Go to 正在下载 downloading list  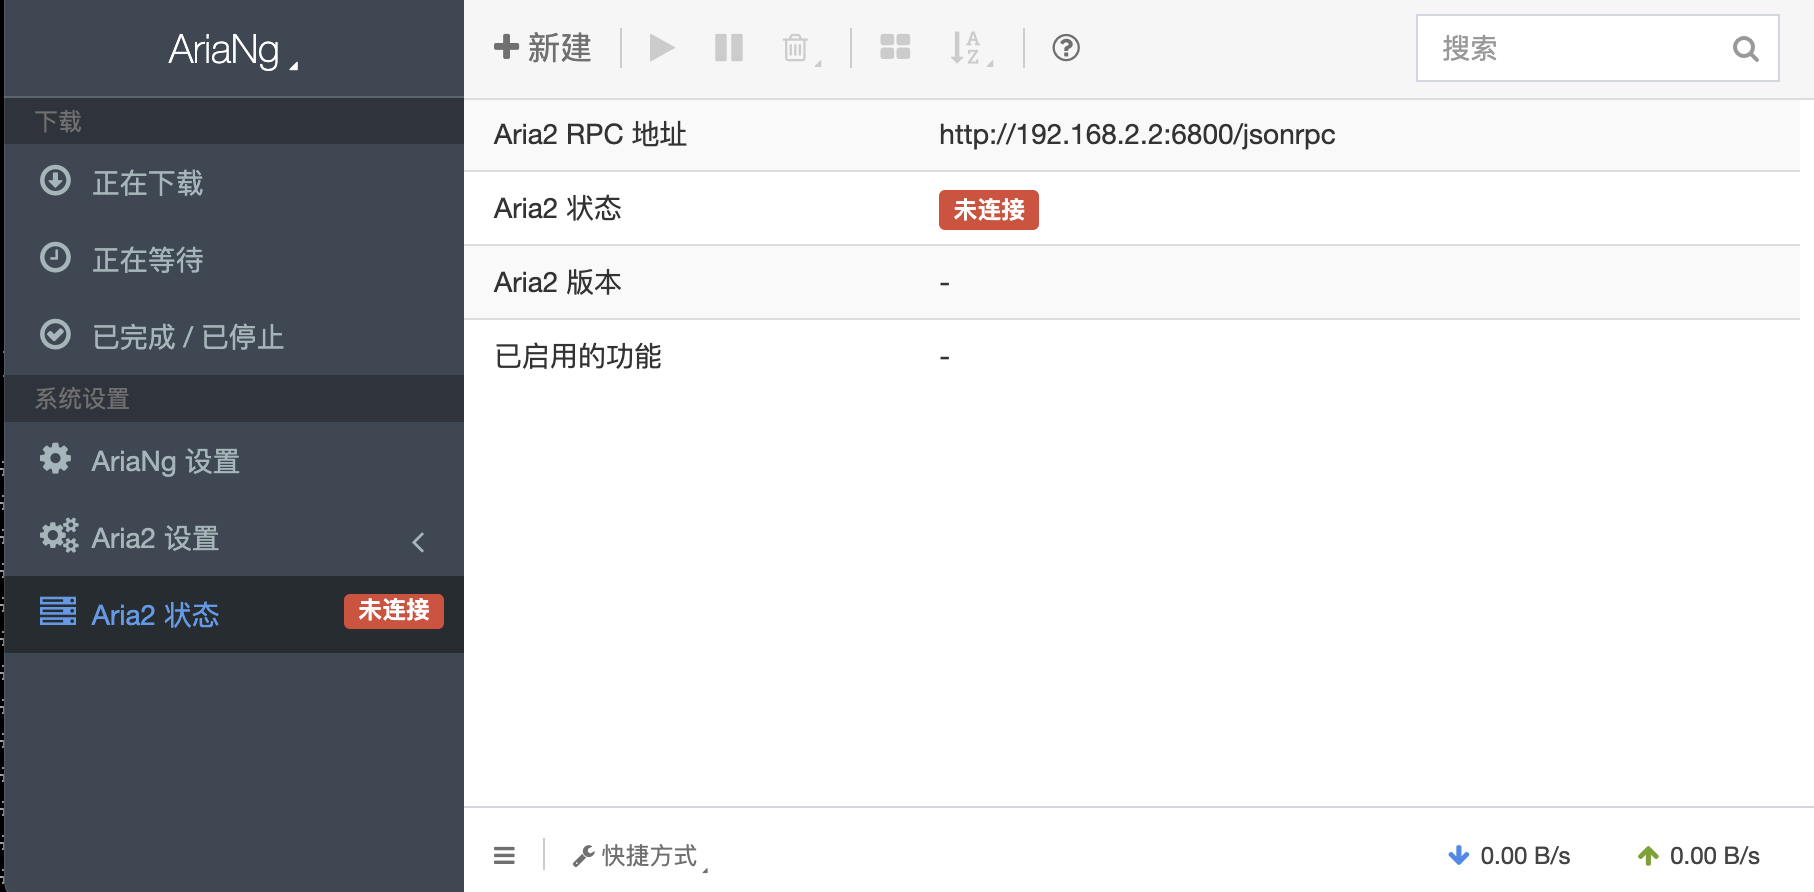click(234, 183)
